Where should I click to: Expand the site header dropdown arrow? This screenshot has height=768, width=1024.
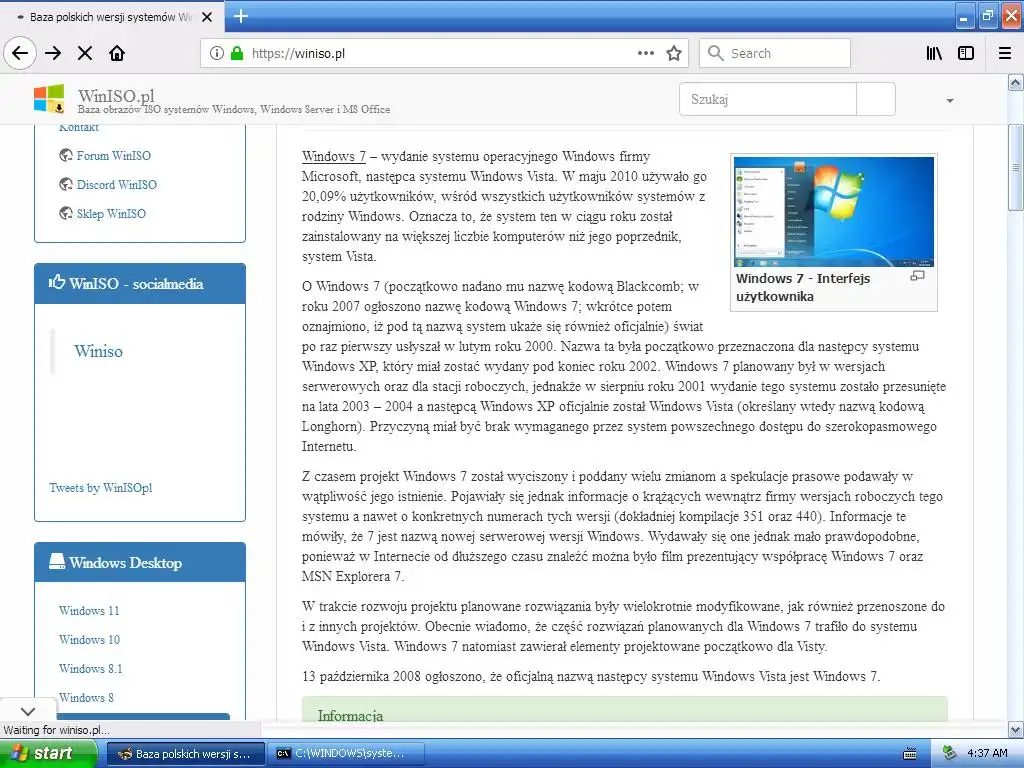click(950, 101)
